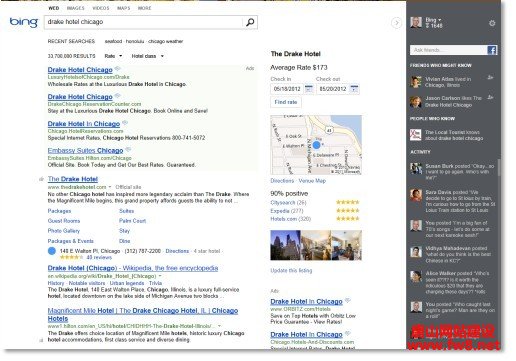Click the blue map pin beside address
The width and height of the screenshot is (516, 361).
click(x=52, y=251)
